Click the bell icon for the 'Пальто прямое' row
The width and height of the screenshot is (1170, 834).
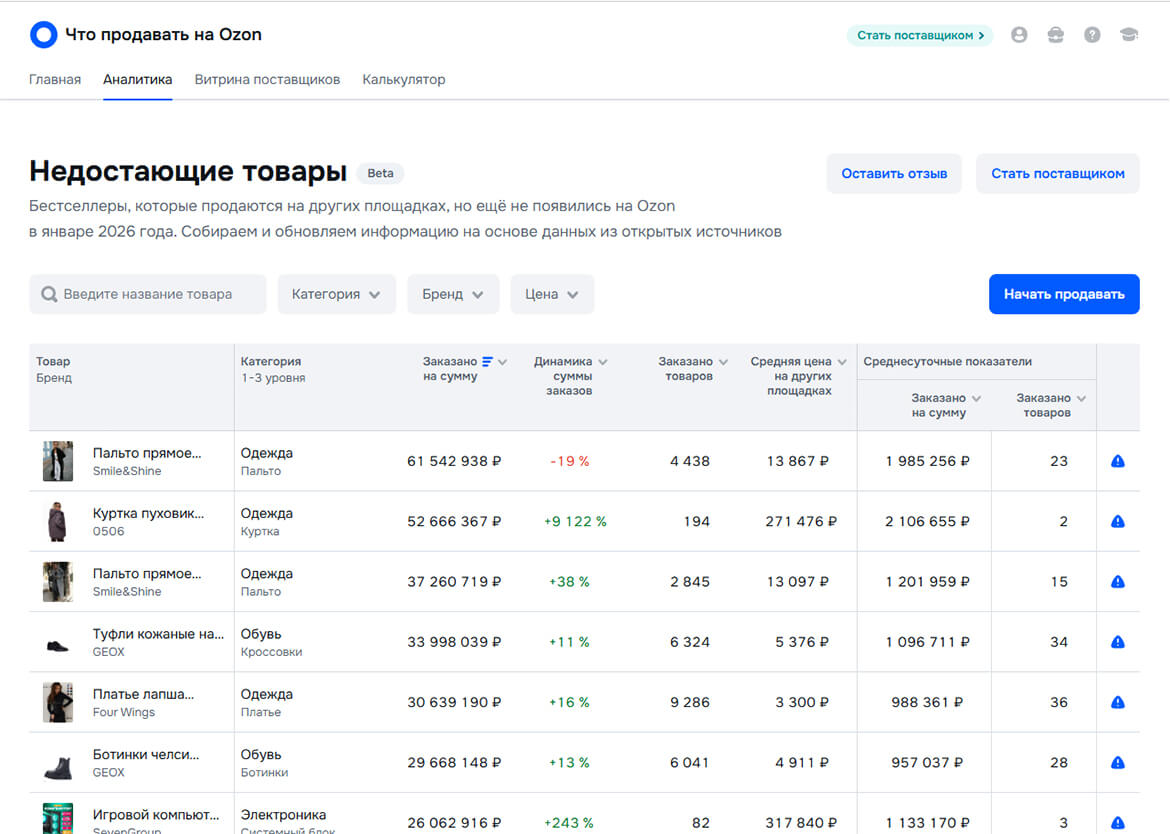click(1119, 460)
